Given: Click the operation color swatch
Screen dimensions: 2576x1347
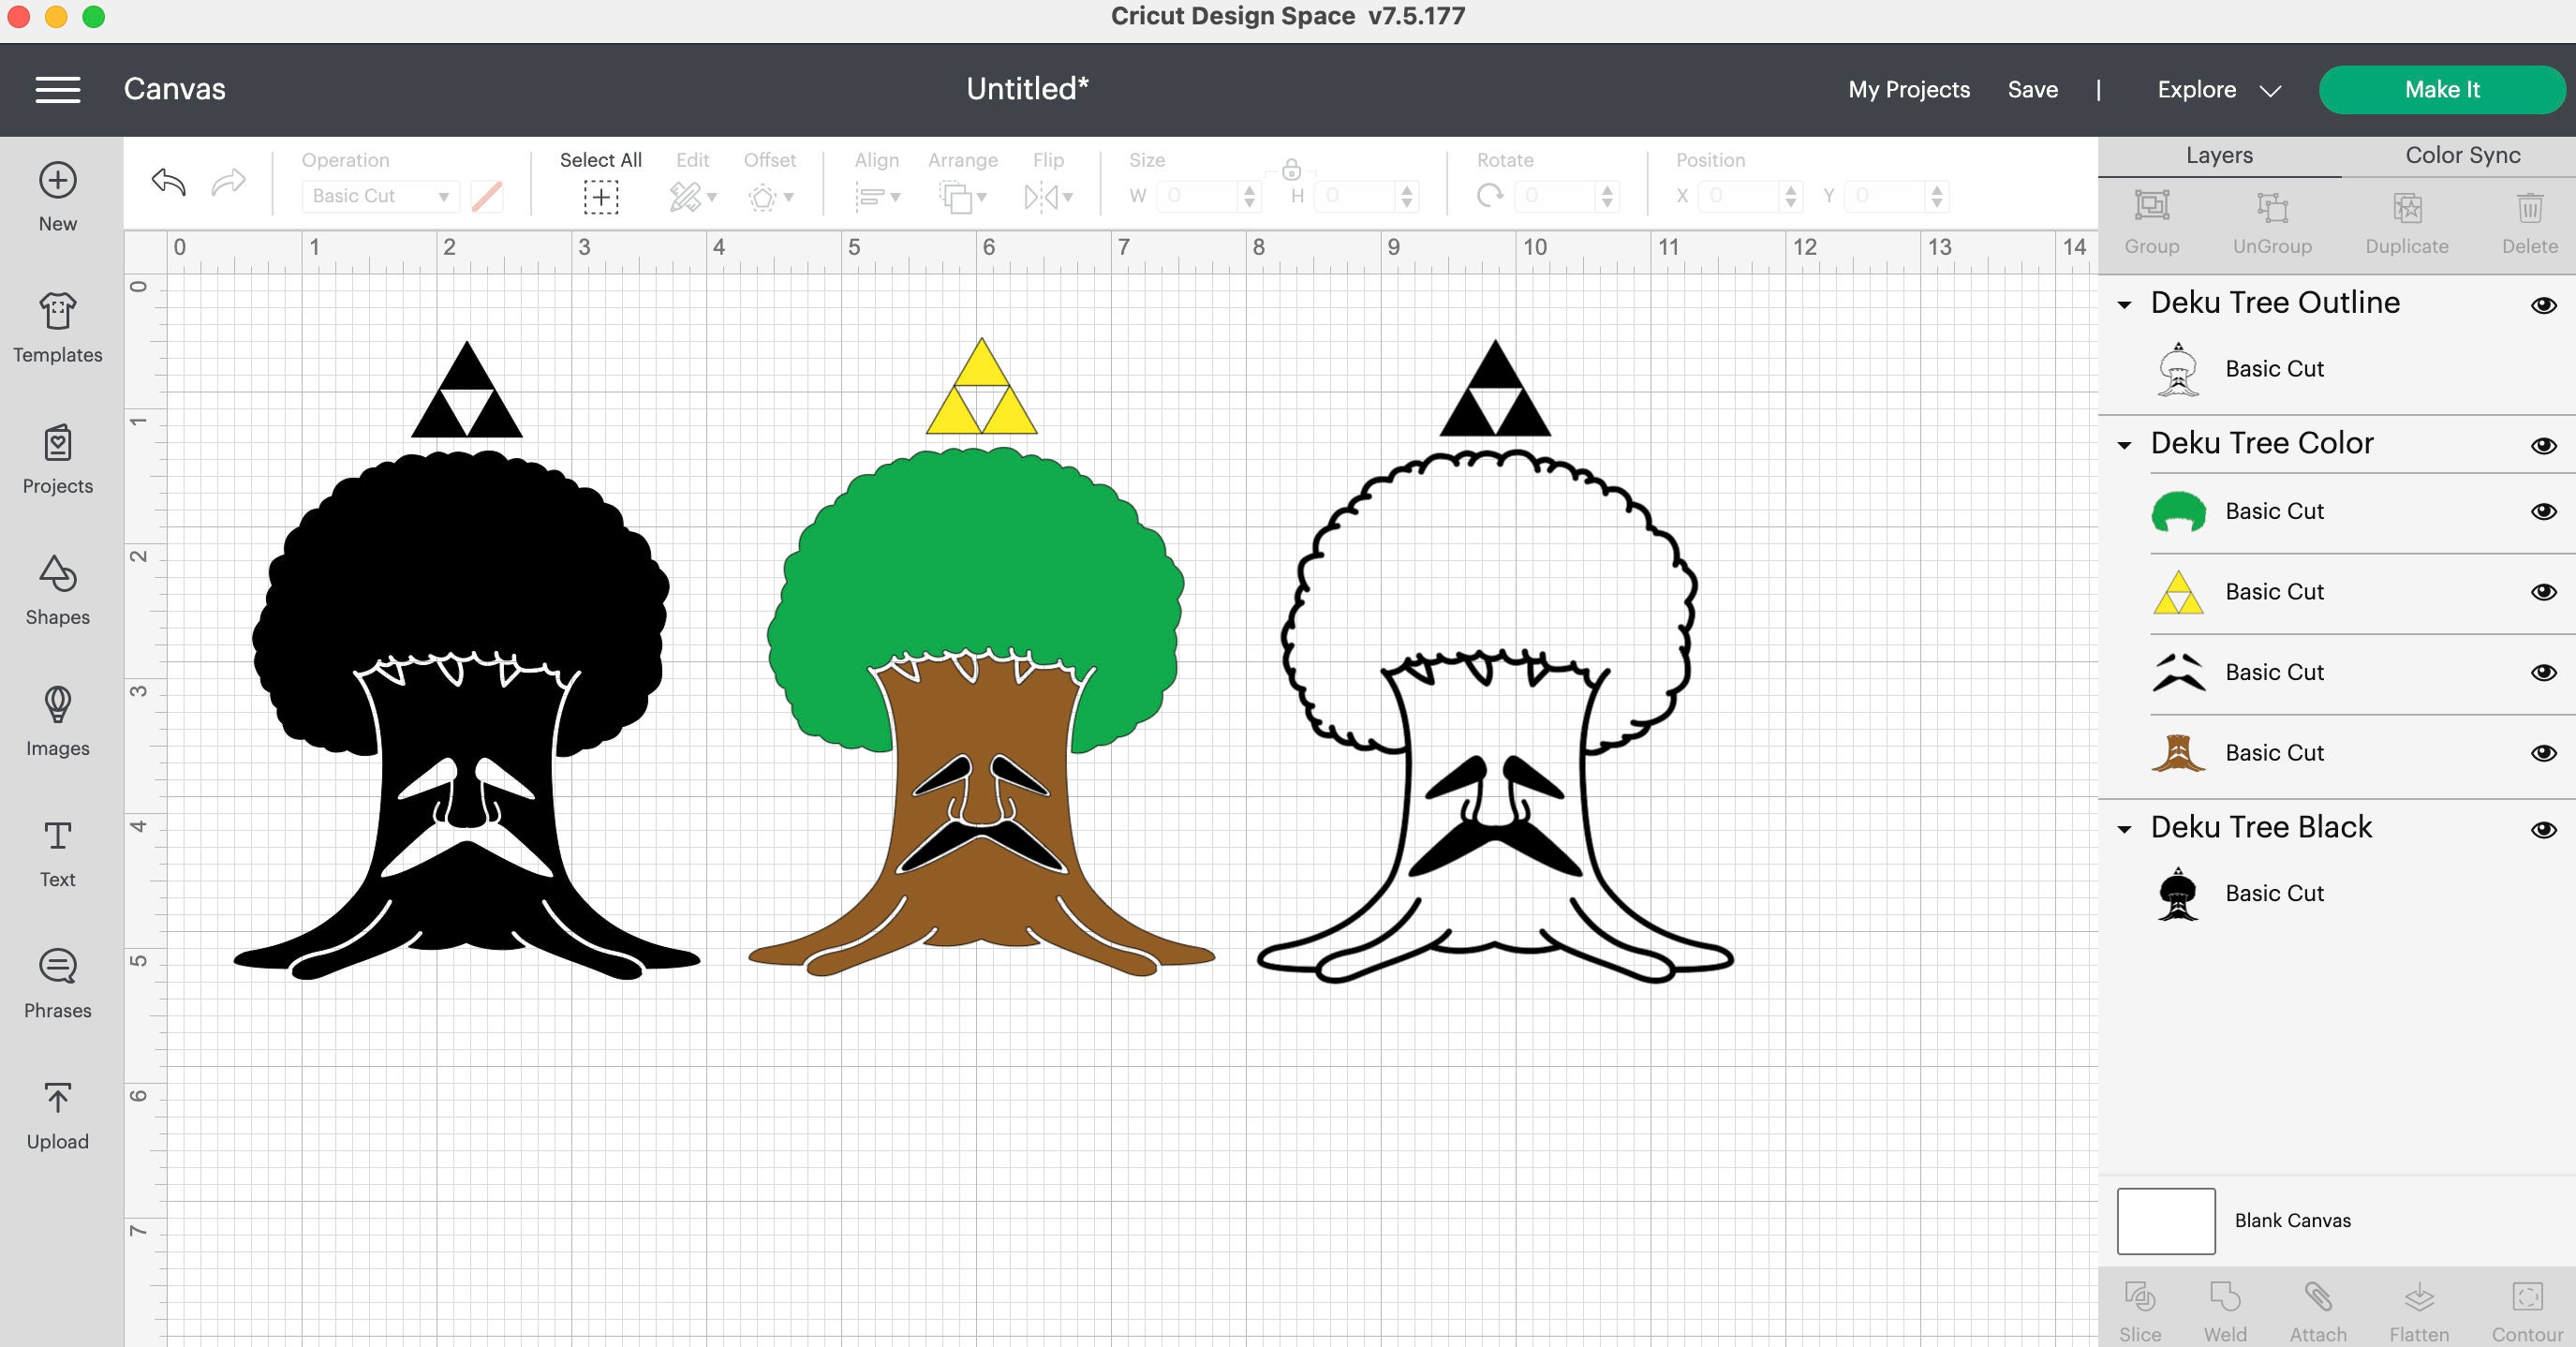Looking at the screenshot, I should (487, 196).
